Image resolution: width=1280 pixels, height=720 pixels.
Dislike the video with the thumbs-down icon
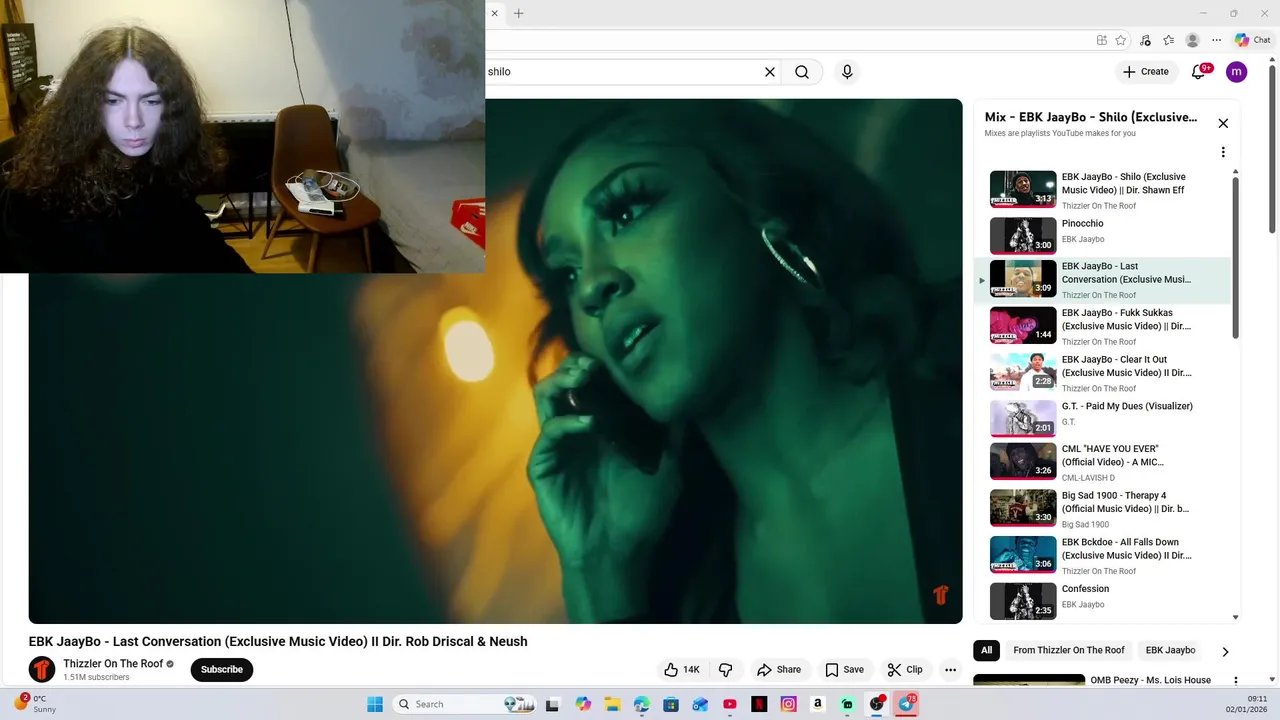point(726,670)
